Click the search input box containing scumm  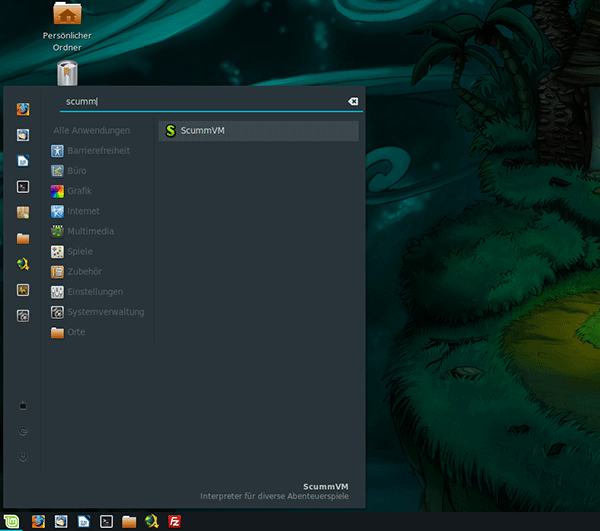click(200, 102)
